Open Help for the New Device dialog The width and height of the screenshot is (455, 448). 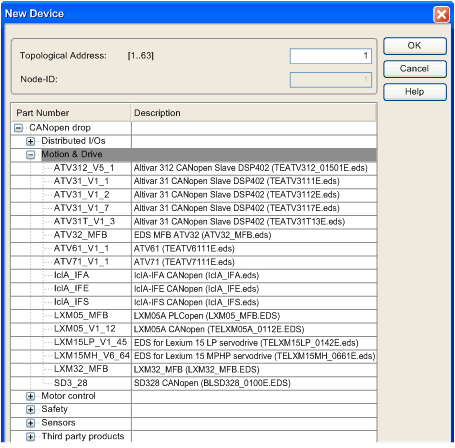click(x=414, y=92)
